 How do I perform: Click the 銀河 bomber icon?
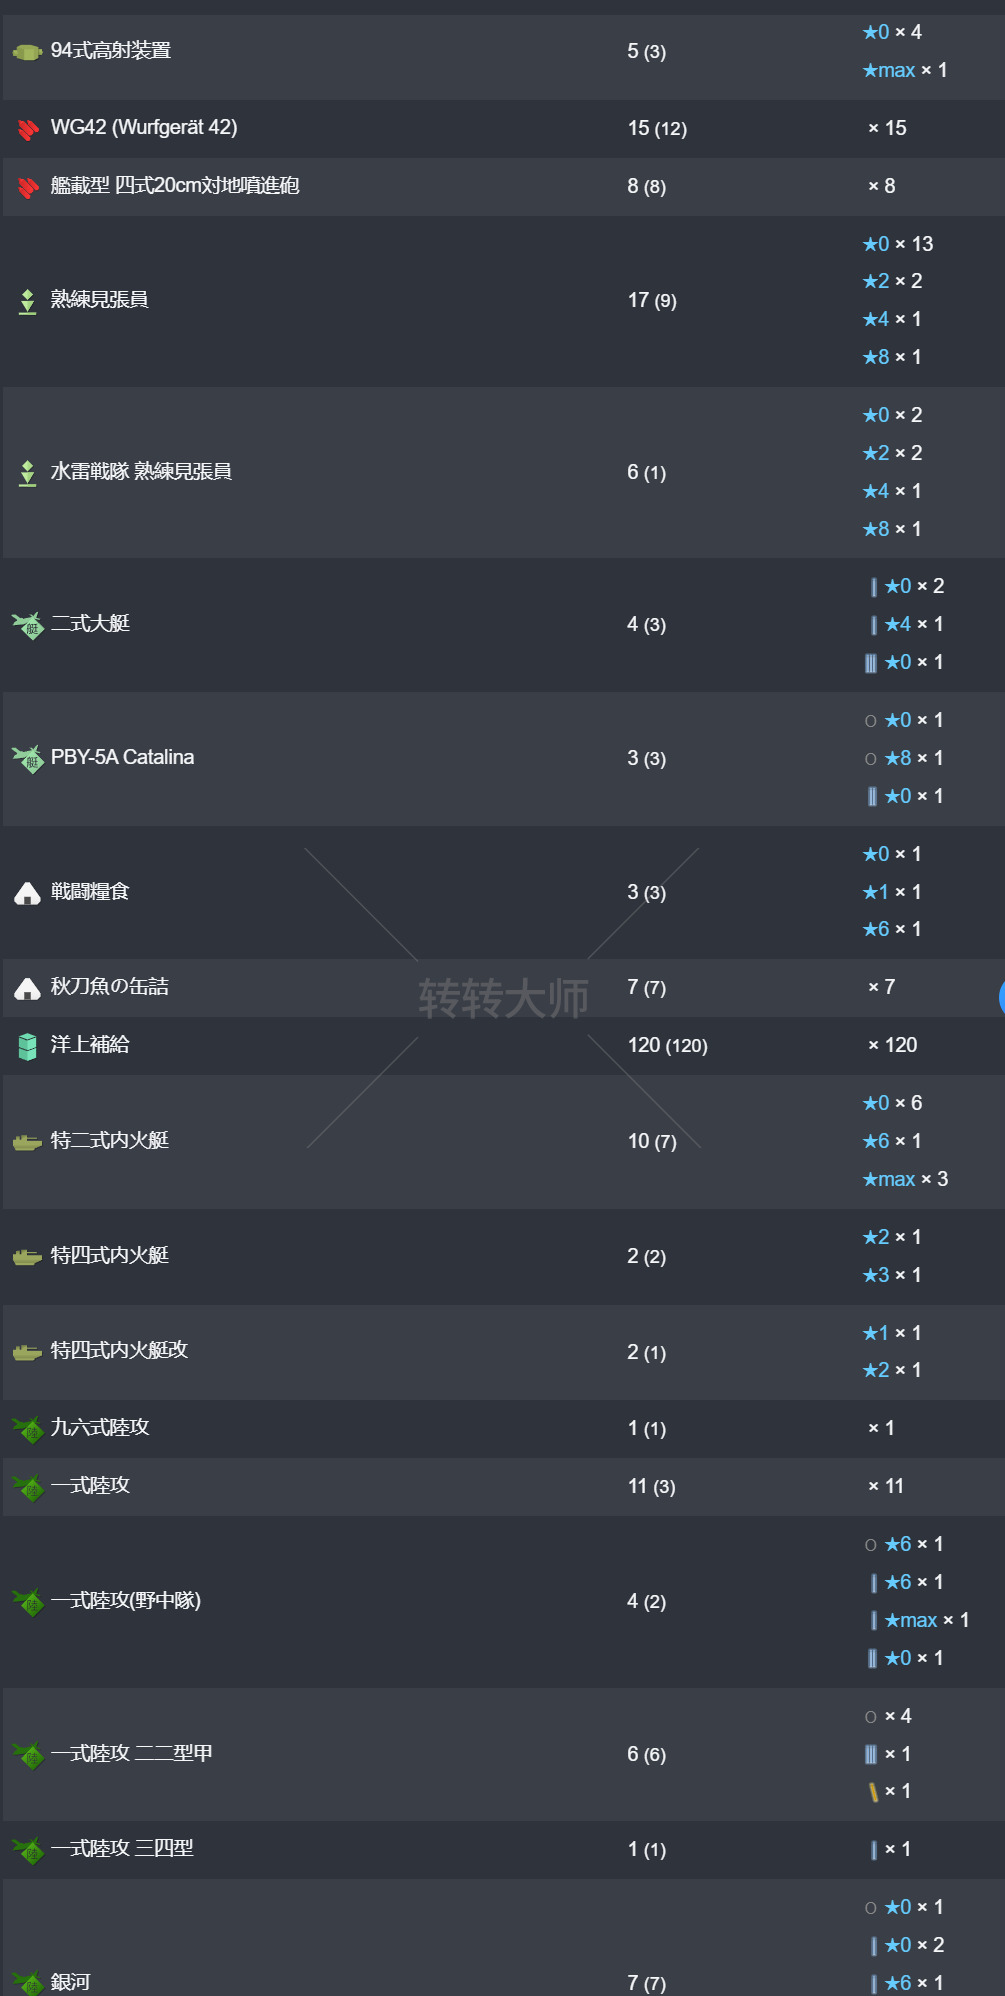27,1982
